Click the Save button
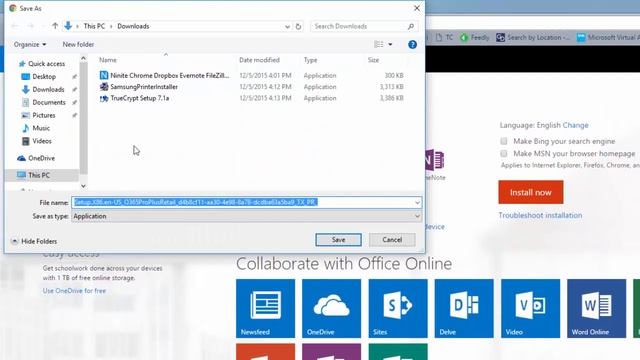 (x=338, y=240)
